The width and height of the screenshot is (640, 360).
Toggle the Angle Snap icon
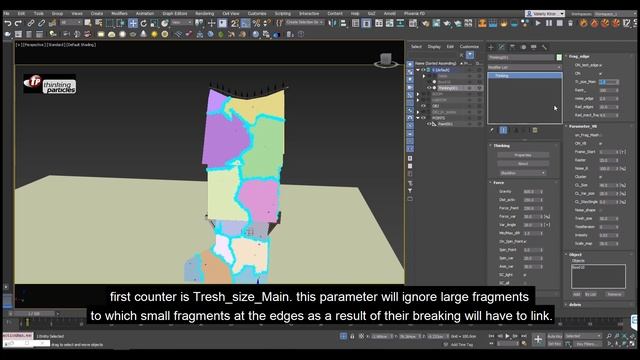click(245, 23)
